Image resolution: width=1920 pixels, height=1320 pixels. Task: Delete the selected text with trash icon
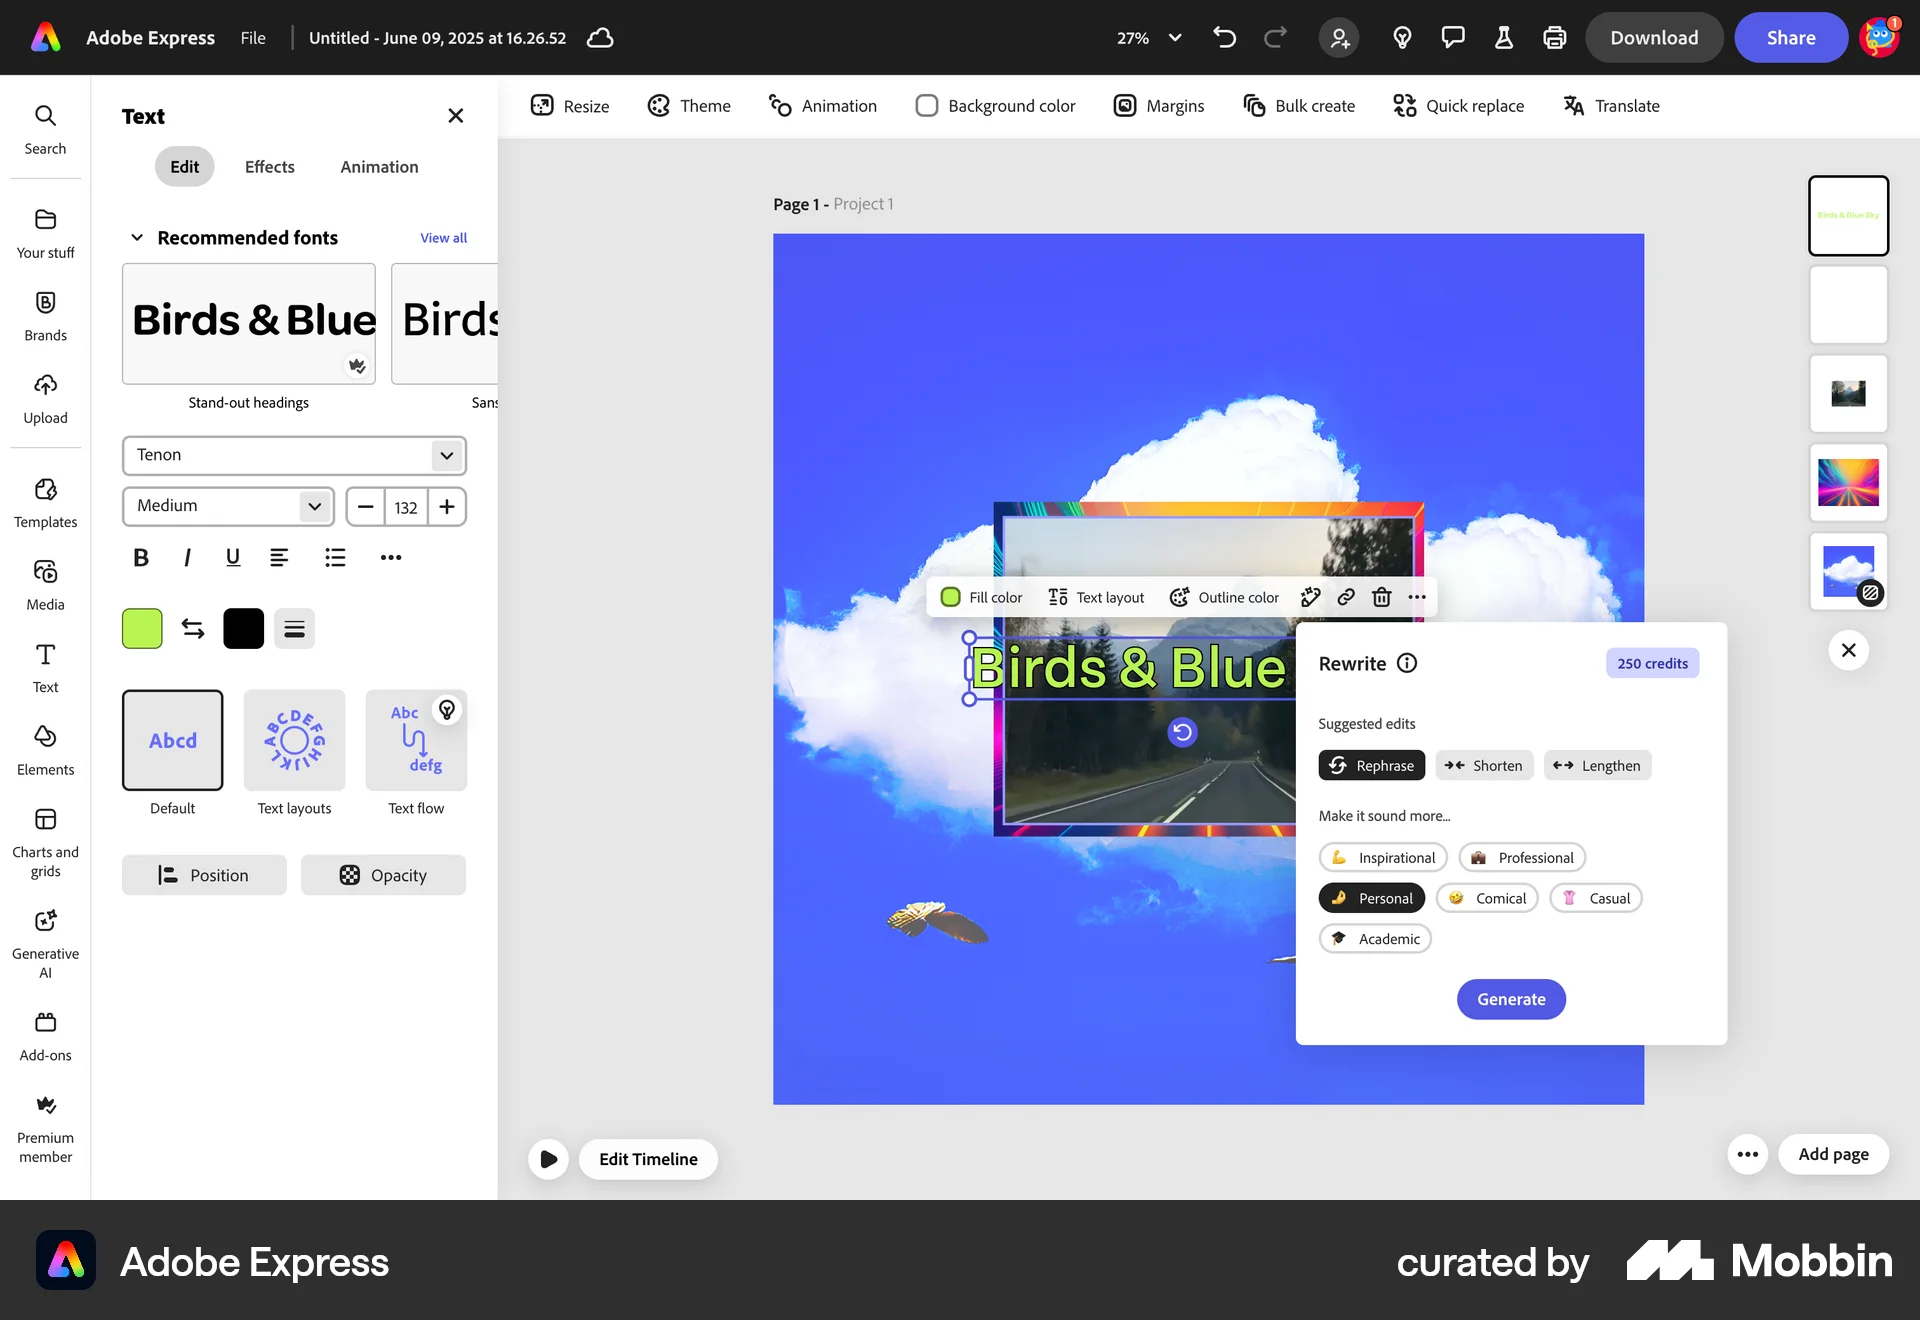click(x=1382, y=597)
